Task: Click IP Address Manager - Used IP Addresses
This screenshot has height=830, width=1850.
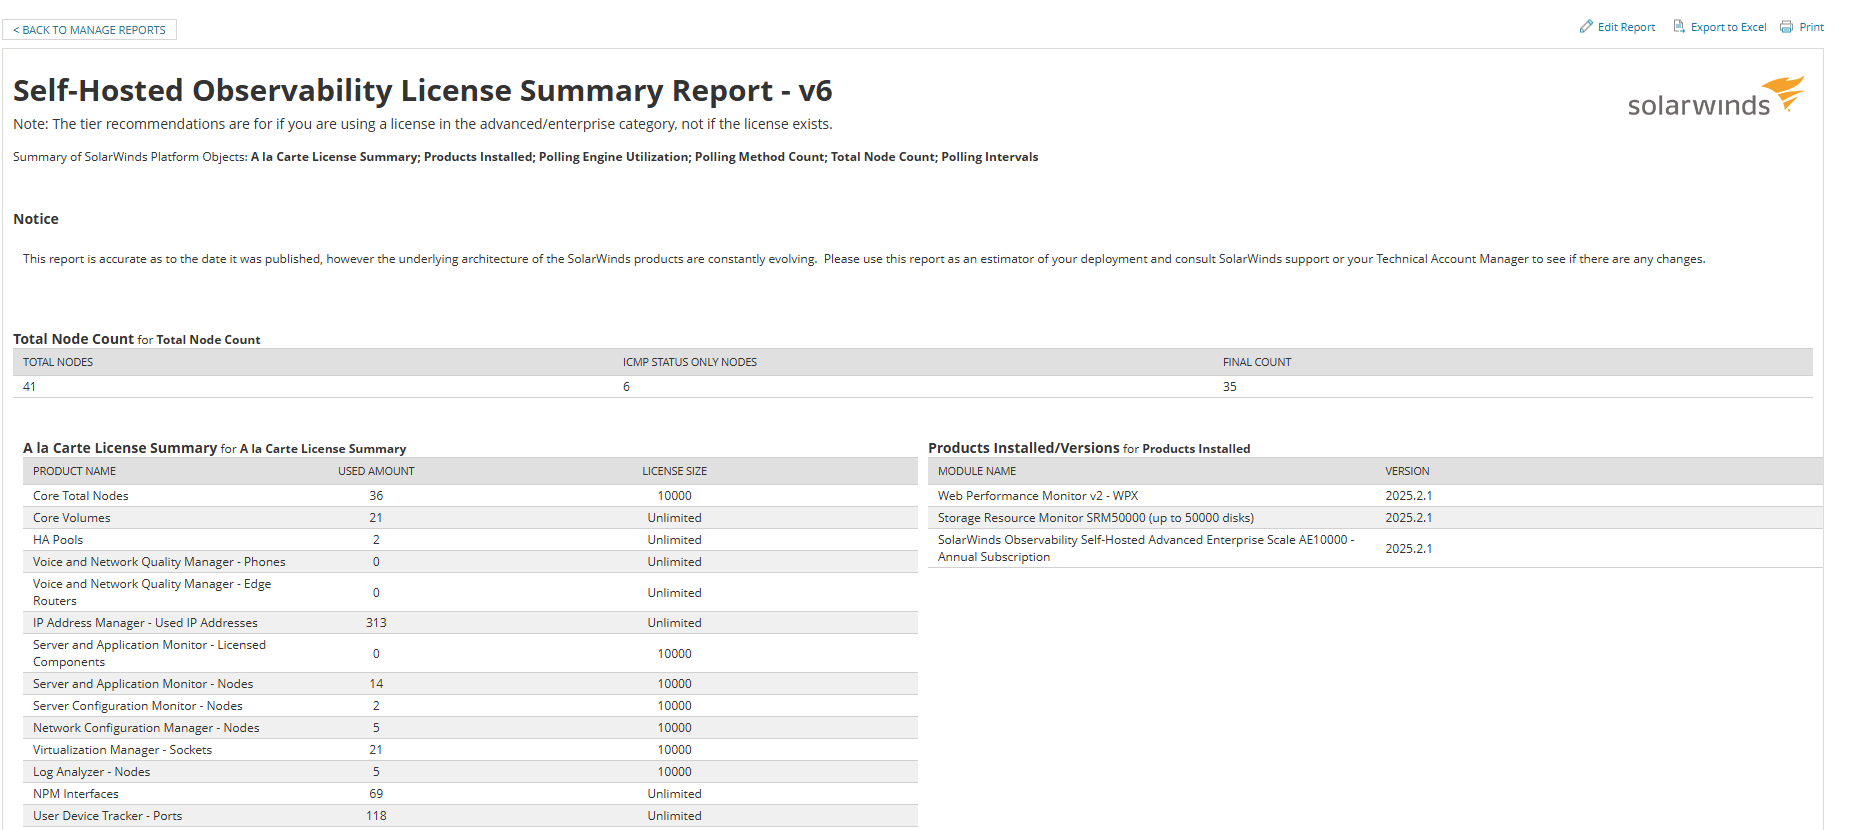Action: click(x=145, y=623)
